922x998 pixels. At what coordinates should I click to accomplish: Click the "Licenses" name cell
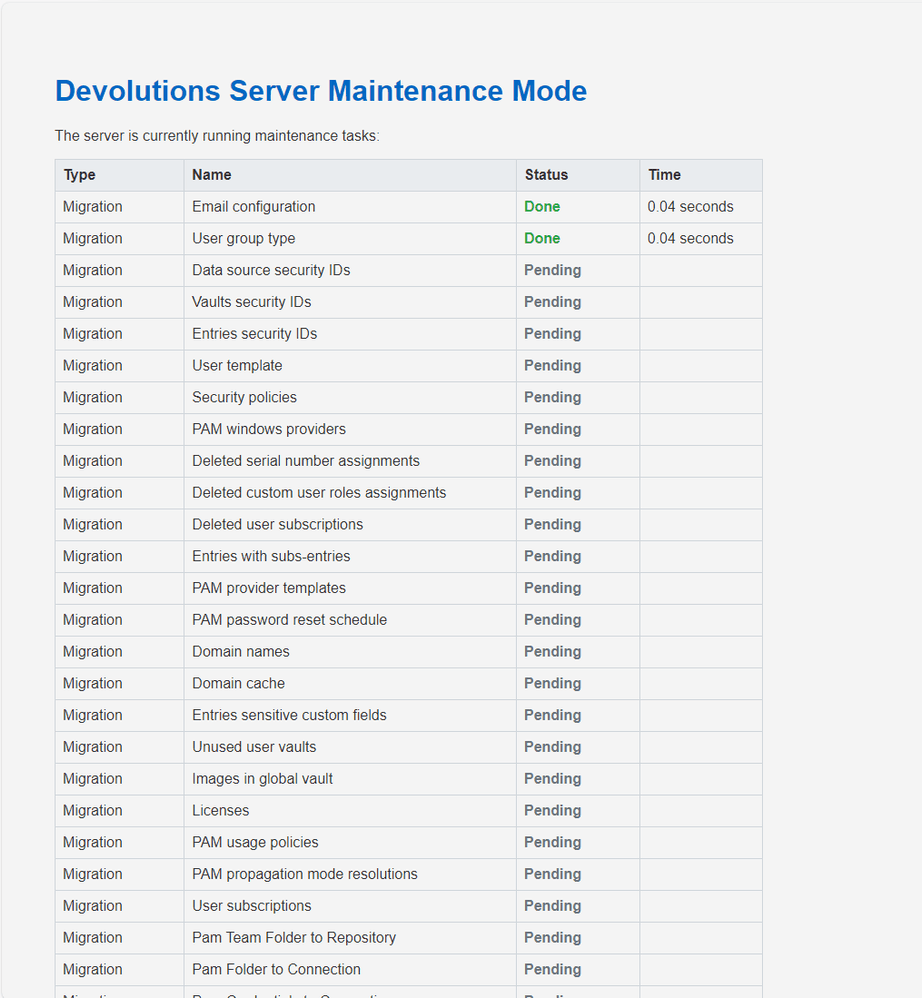350,812
